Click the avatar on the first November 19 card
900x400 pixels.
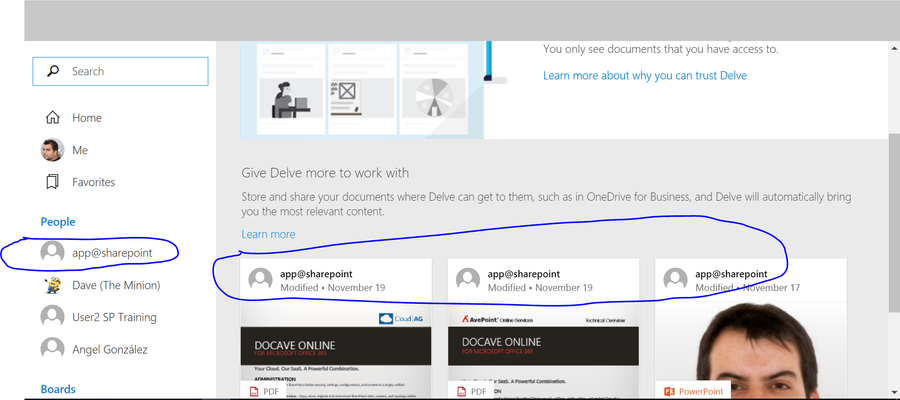(x=261, y=279)
